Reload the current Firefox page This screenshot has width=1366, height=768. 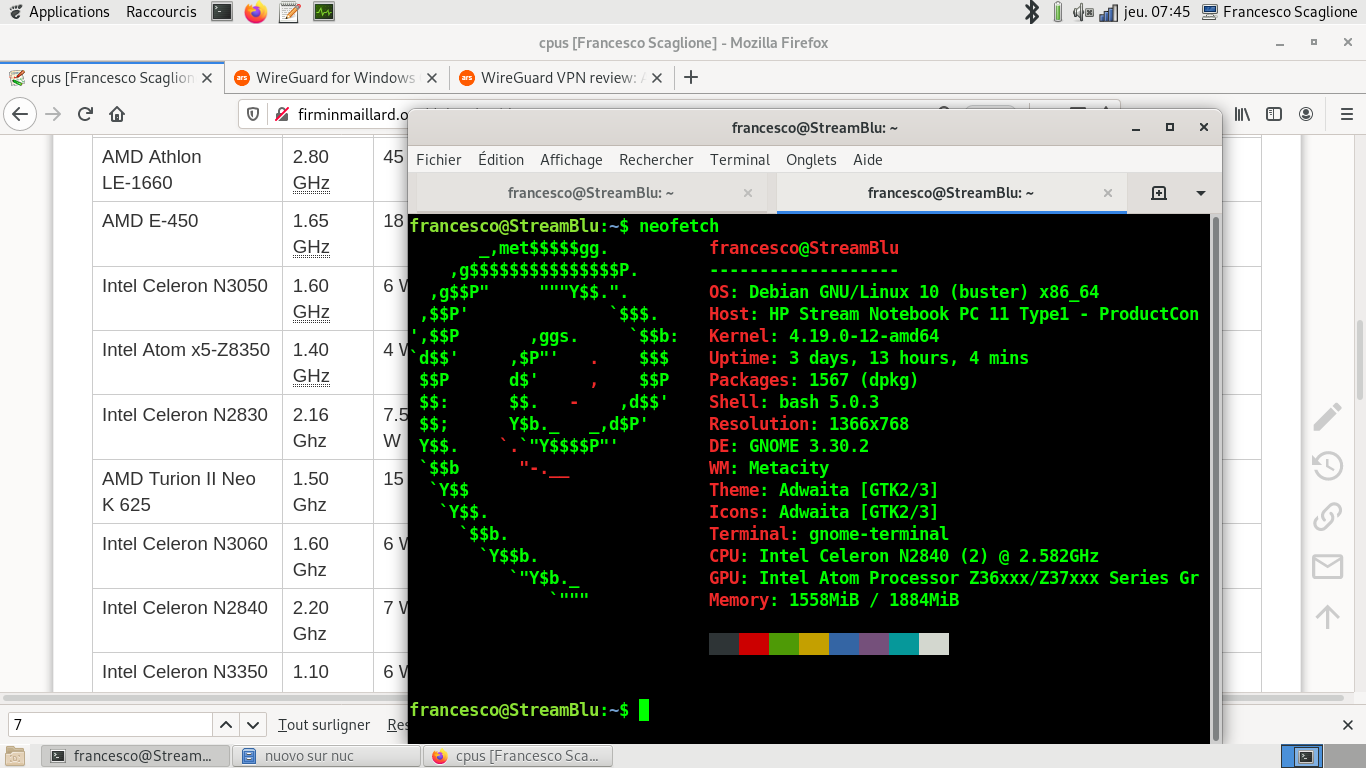point(84,114)
